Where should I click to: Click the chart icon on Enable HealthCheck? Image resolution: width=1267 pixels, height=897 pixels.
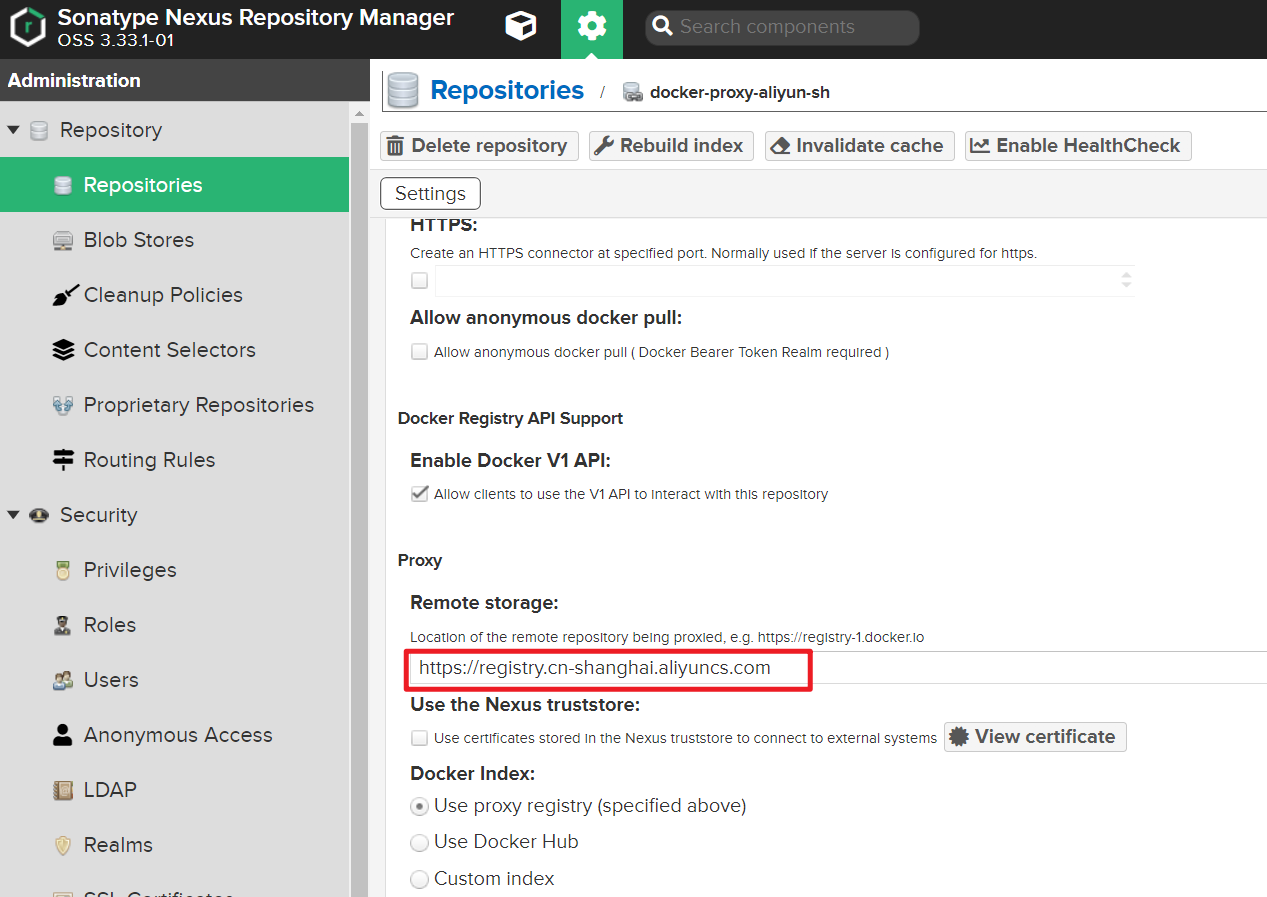[980, 146]
